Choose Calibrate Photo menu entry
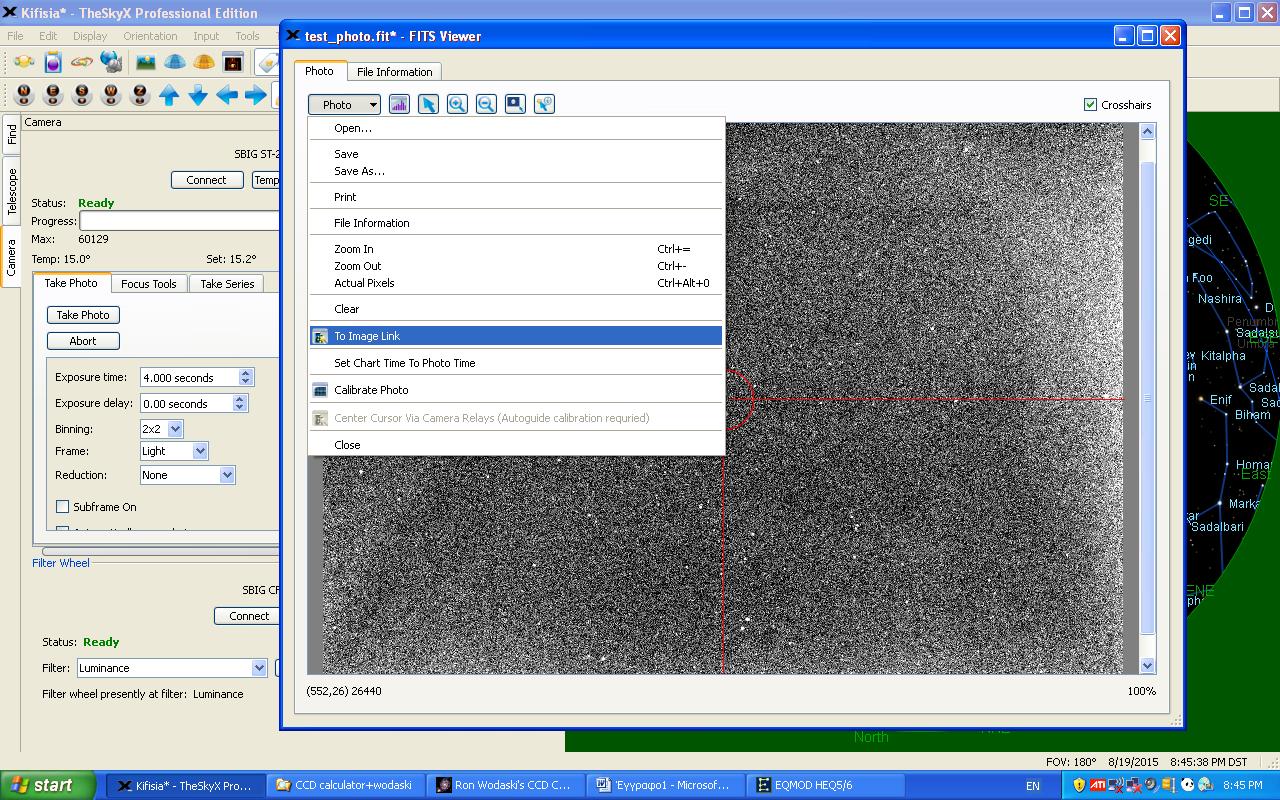The image size is (1280, 800). [371, 390]
